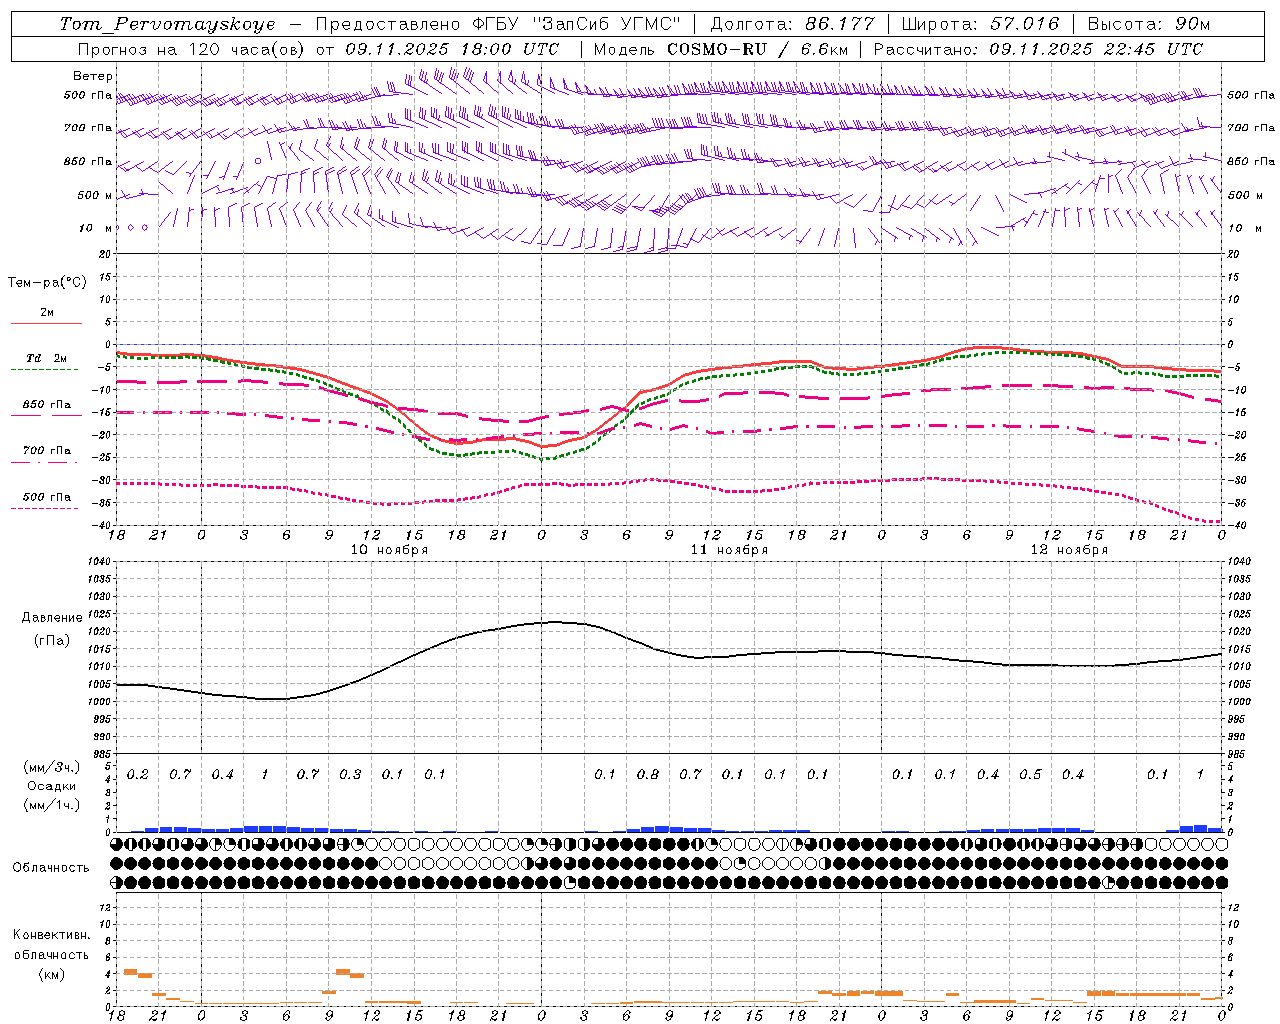Screen dimensions: 1280x1024
Task: Click the Tom_Pervomayskoye station title
Action: coord(168,24)
